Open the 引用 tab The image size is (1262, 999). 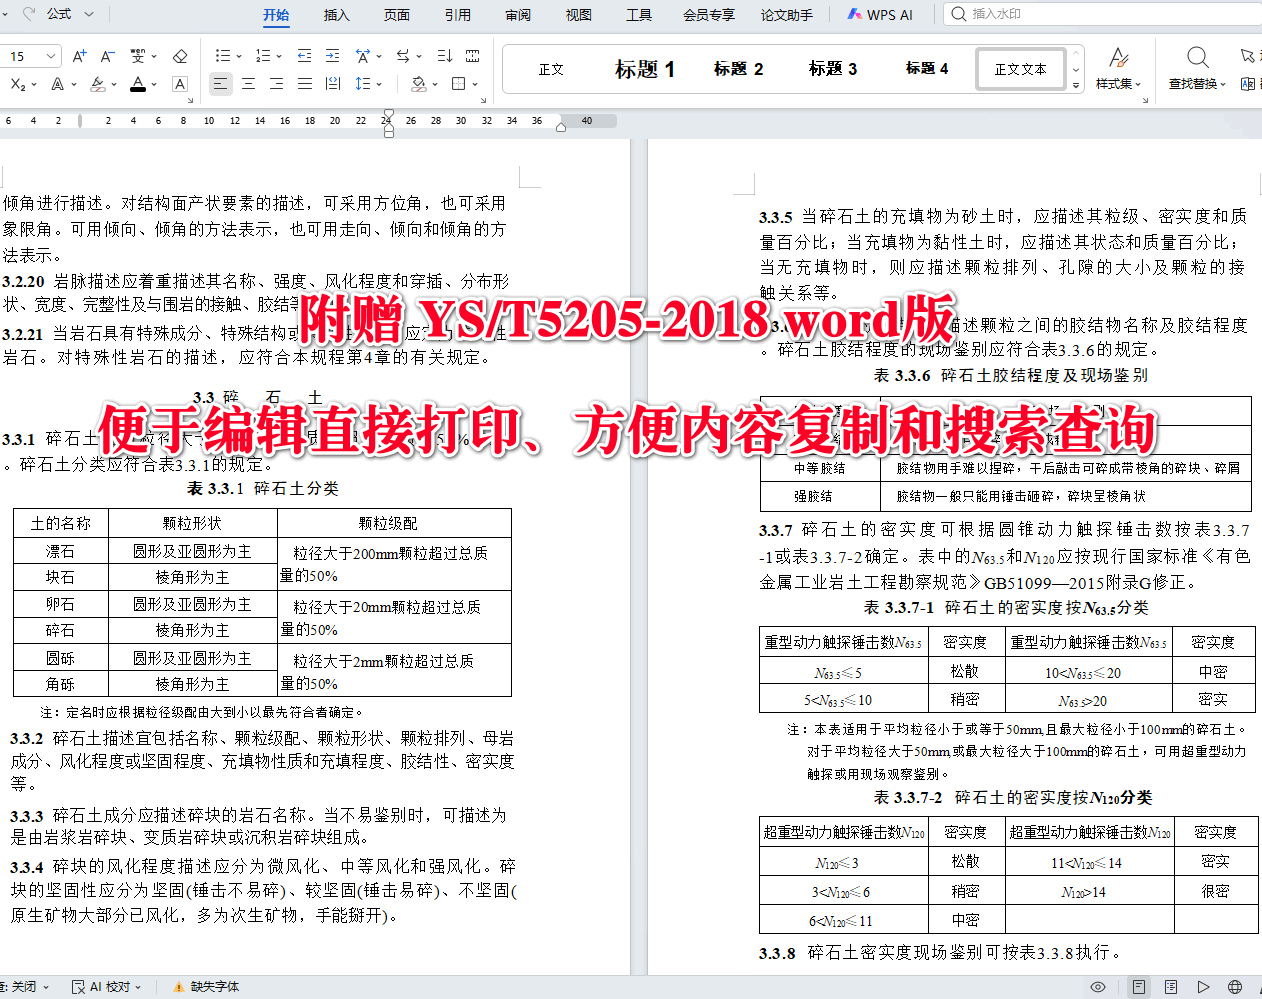[x=458, y=15]
